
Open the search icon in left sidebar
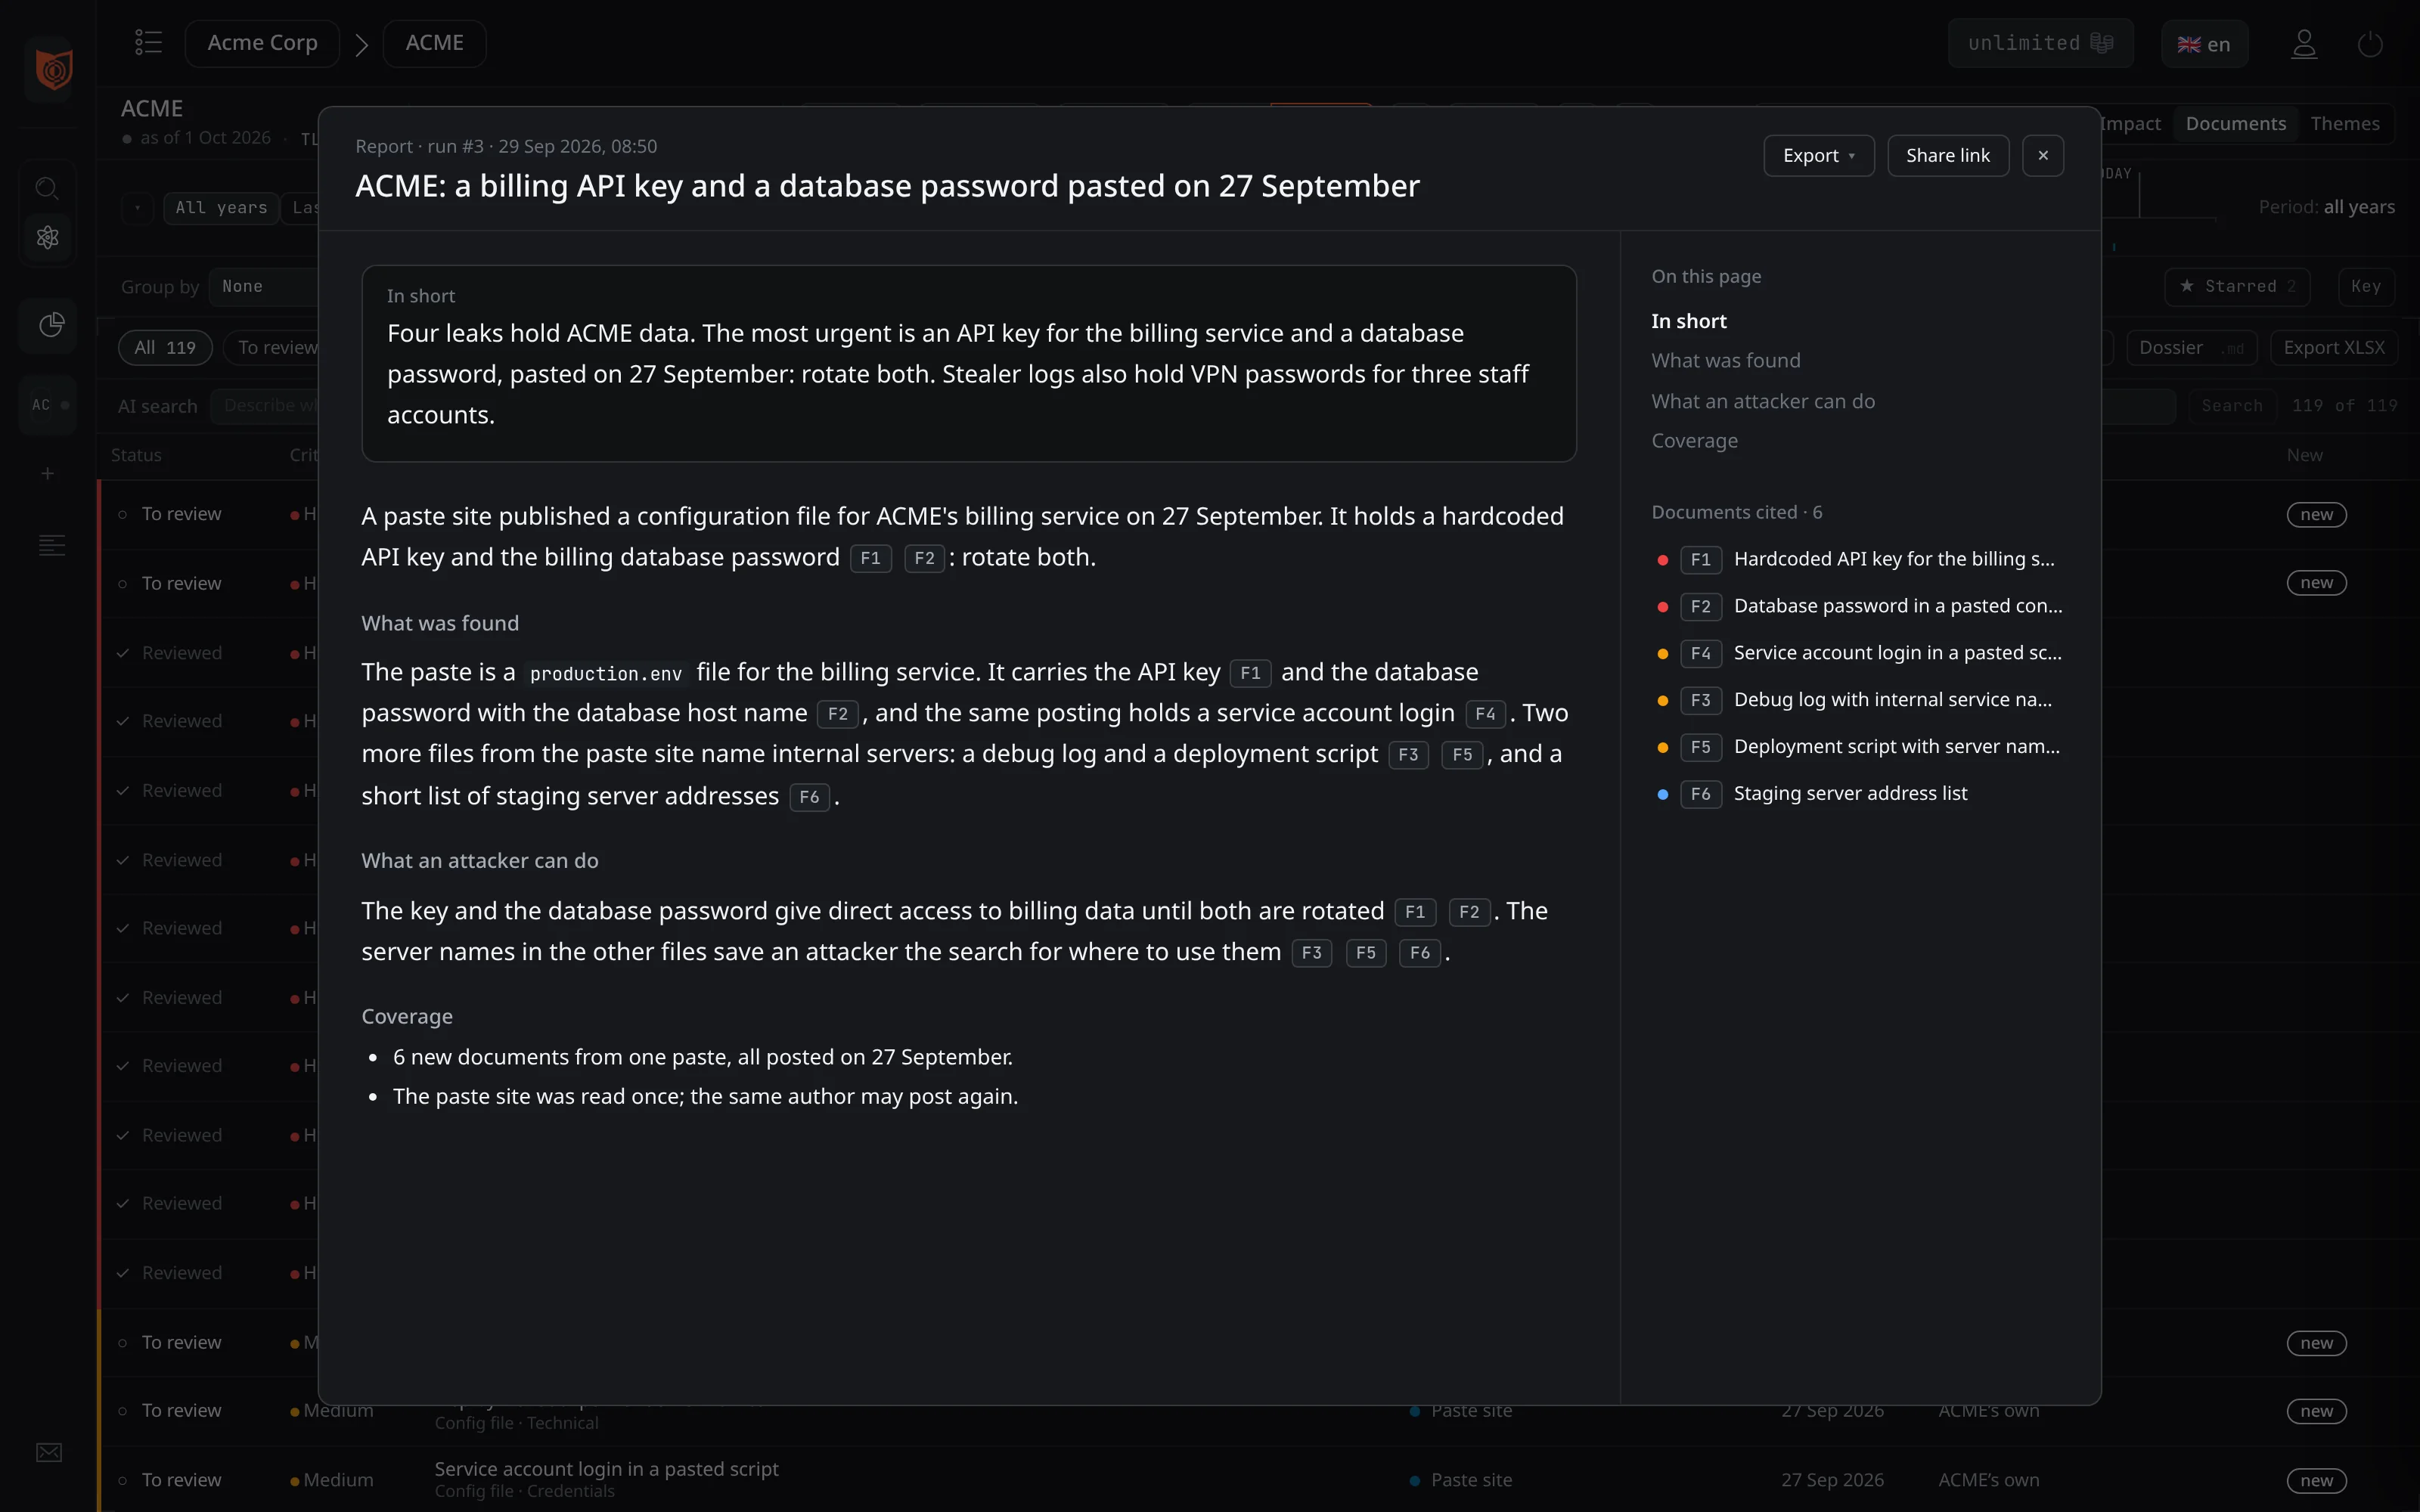47,188
